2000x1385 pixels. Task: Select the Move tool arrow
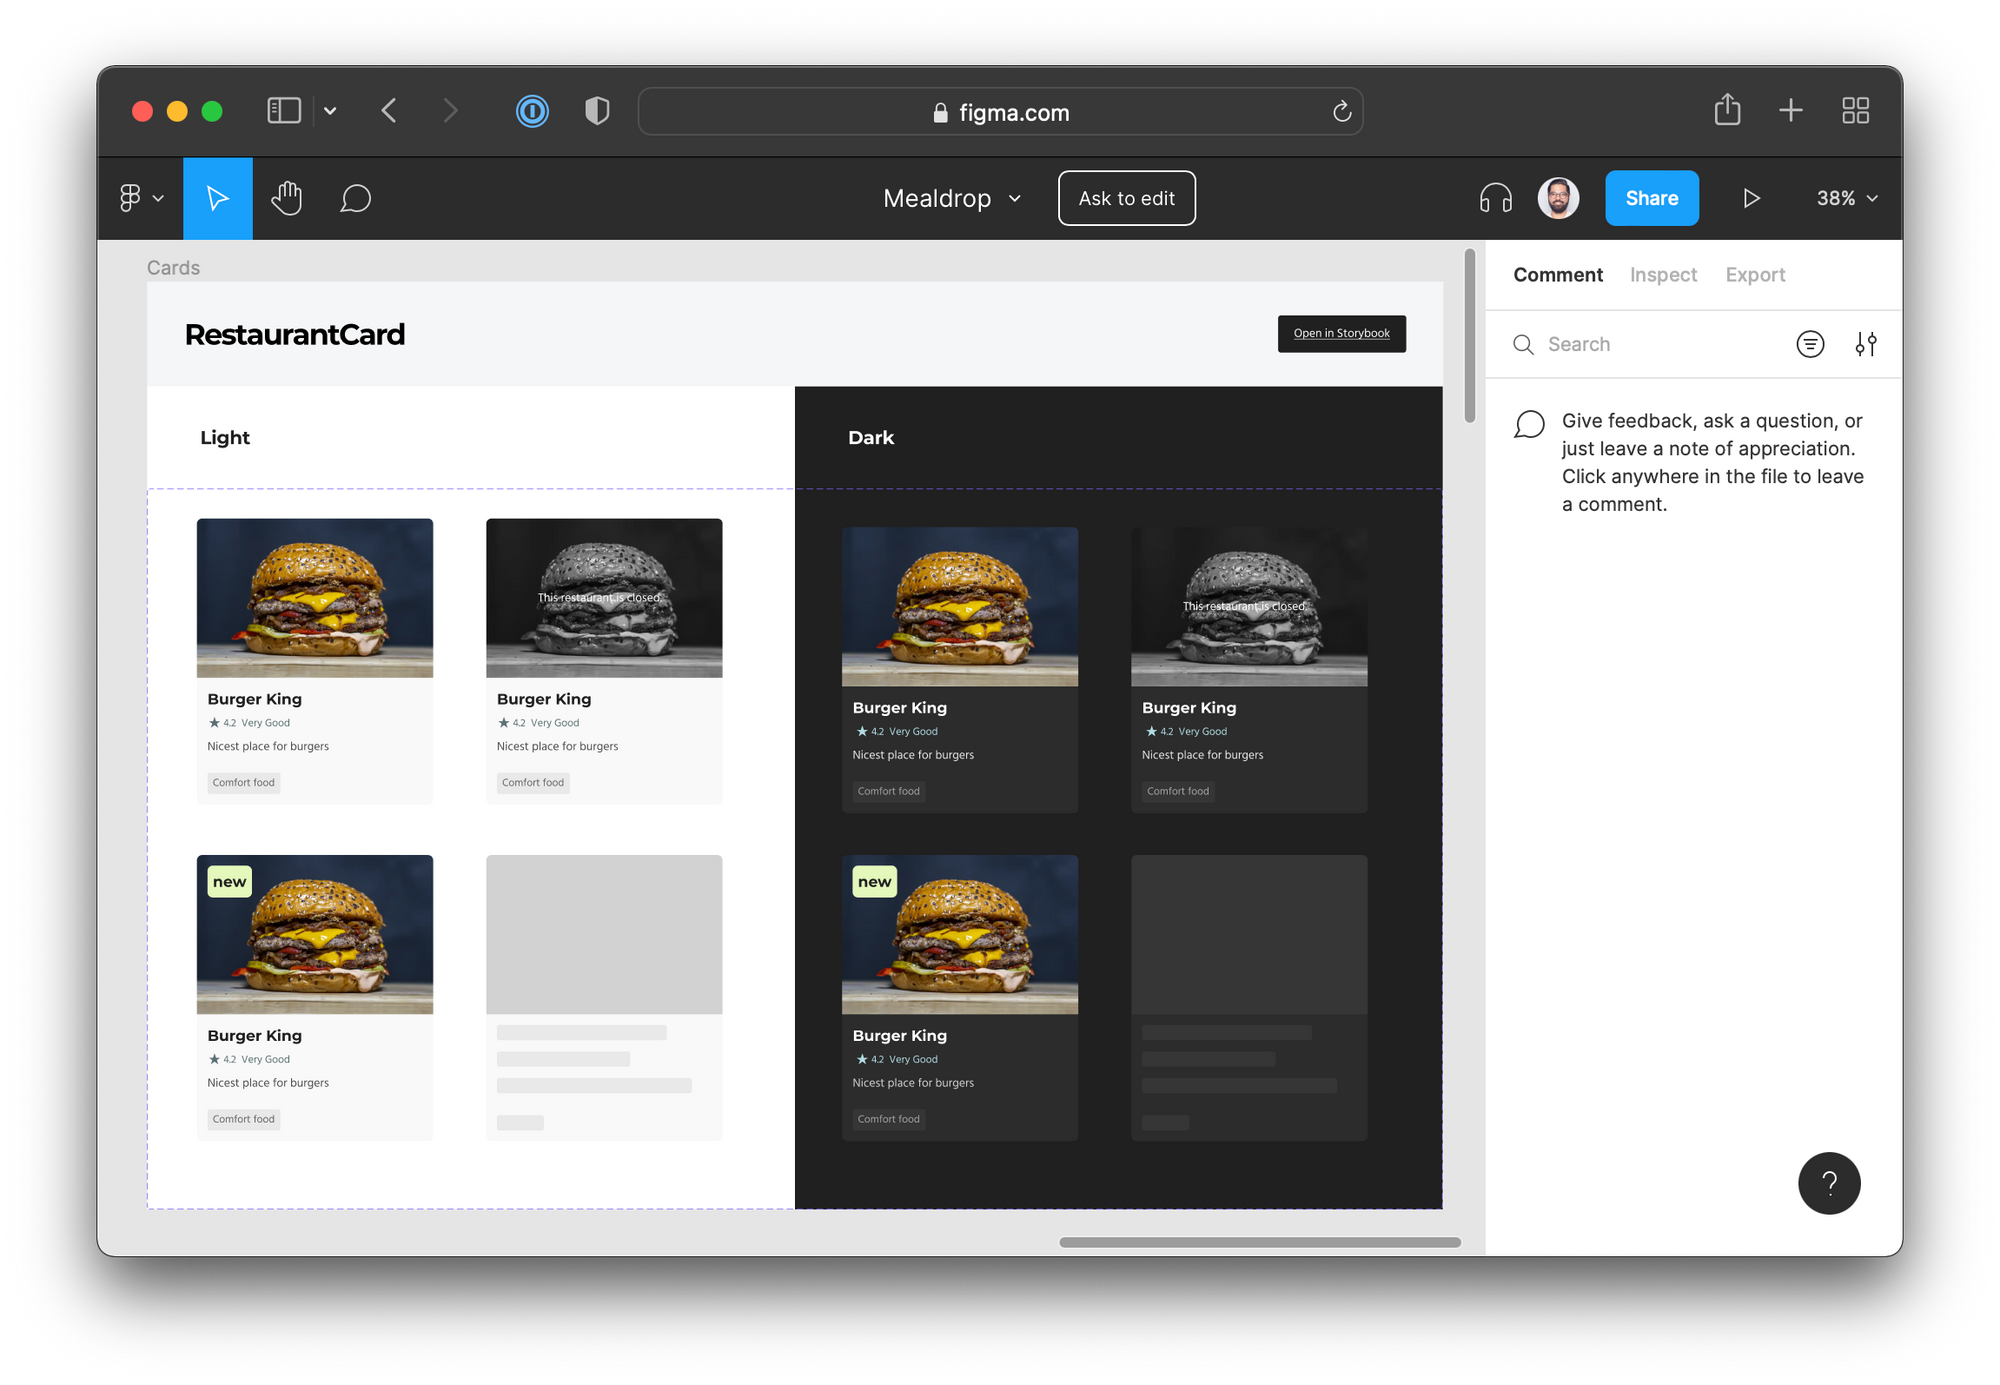217,198
